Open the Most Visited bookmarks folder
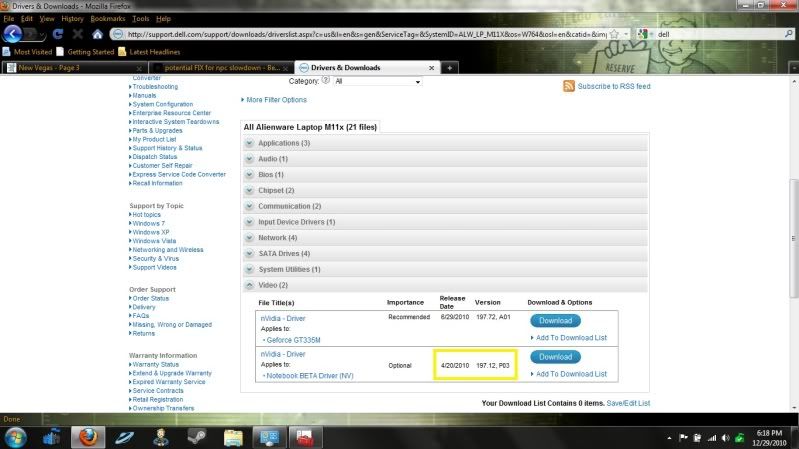Screen dimensions: 799x449 click(28, 52)
